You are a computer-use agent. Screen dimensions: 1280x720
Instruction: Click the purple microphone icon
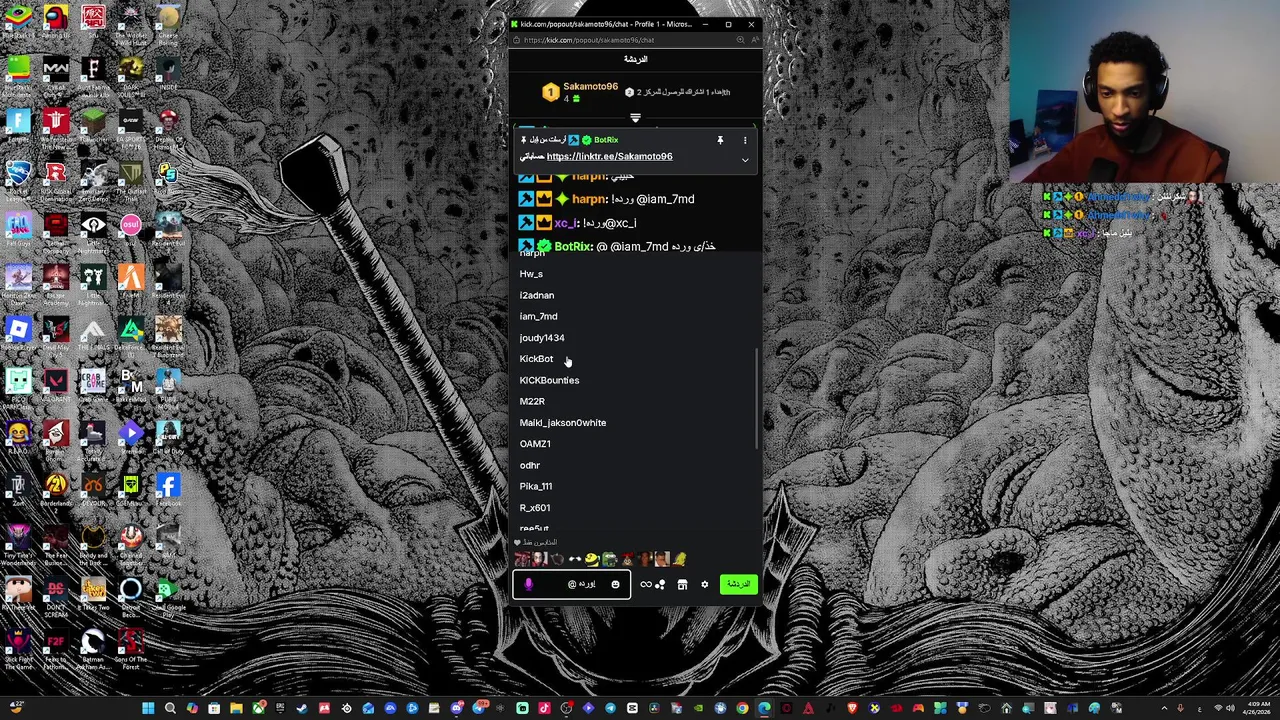coord(529,585)
